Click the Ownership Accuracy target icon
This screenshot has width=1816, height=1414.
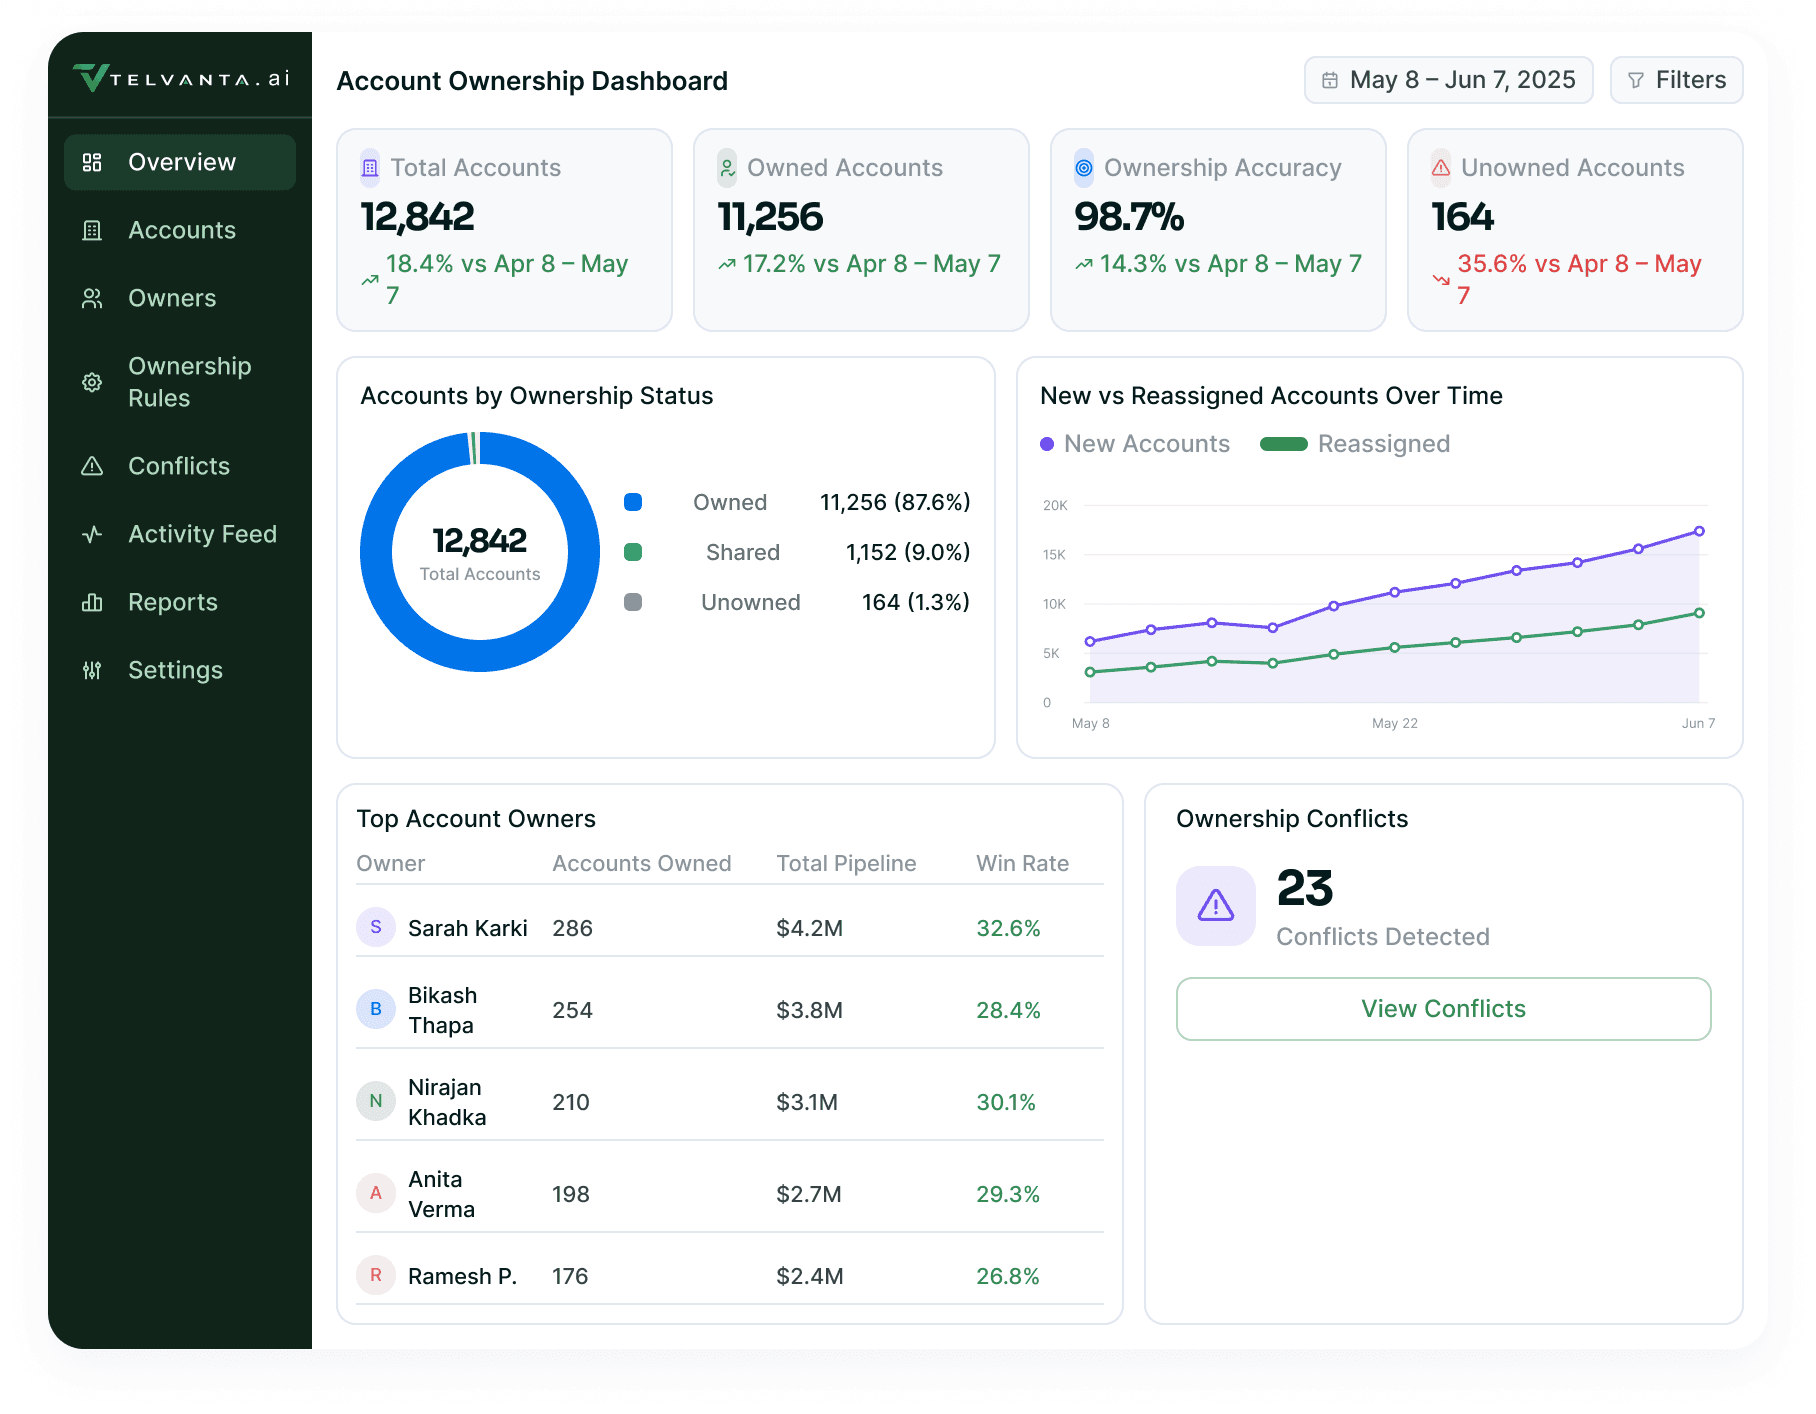[1084, 168]
